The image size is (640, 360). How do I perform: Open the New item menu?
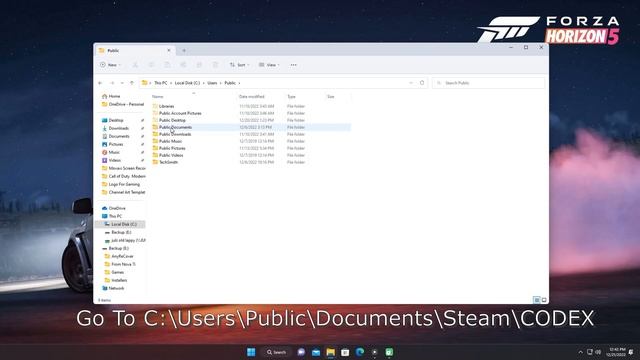pos(110,65)
